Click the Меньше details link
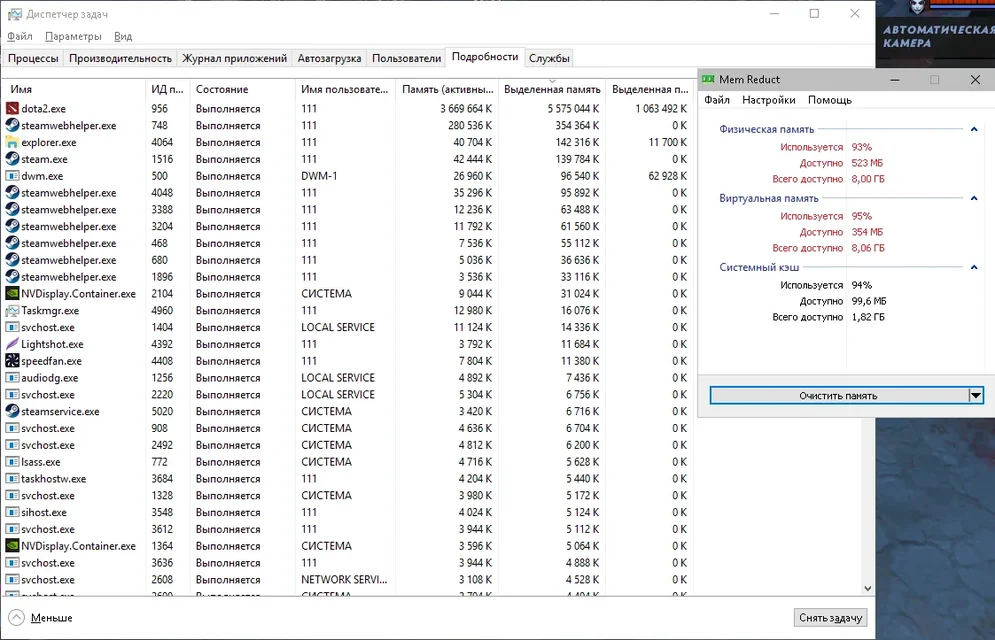This screenshot has height=640, width=995. pyautogui.click(x=51, y=618)
